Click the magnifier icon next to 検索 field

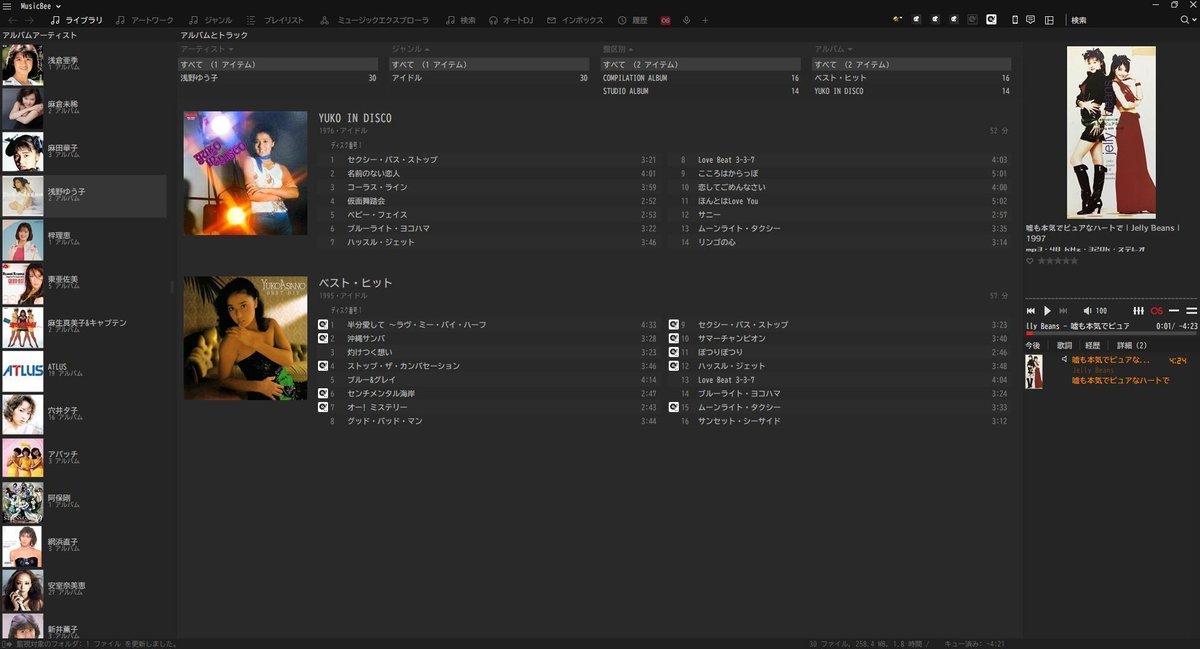coord(1183,18)
